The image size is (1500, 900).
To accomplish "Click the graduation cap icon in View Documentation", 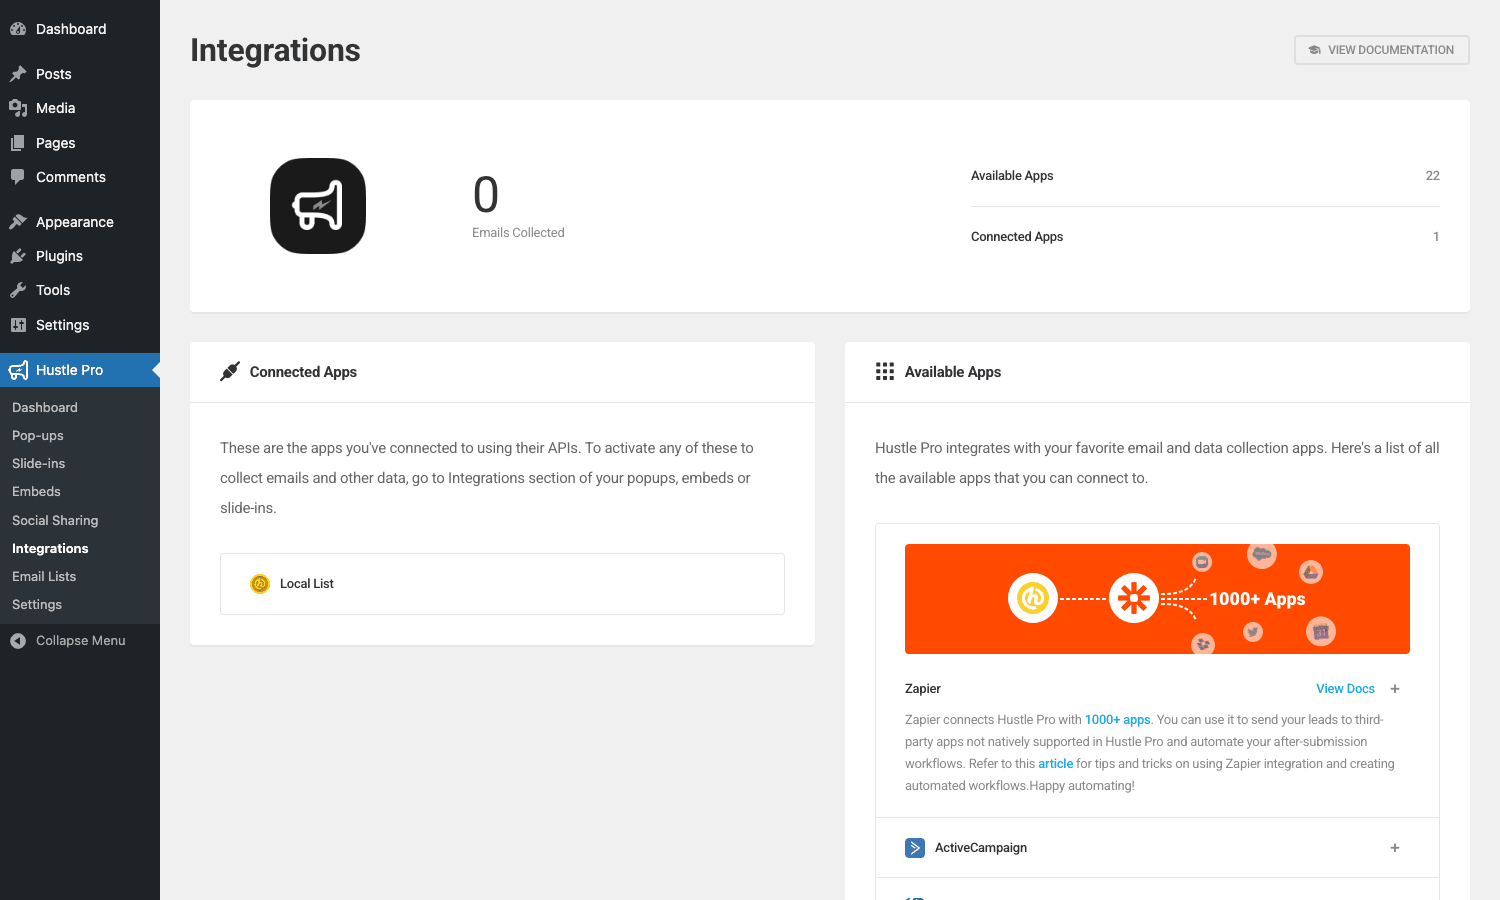I will click(1315, 50).
